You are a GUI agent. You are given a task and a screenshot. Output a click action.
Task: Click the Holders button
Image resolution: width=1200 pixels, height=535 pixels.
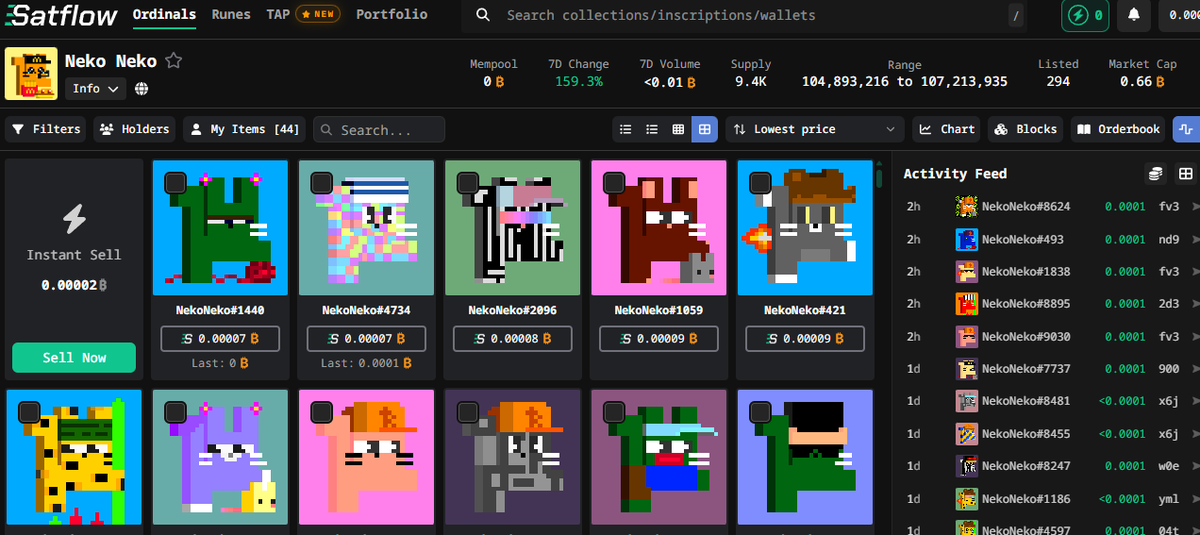pos(135,129)
